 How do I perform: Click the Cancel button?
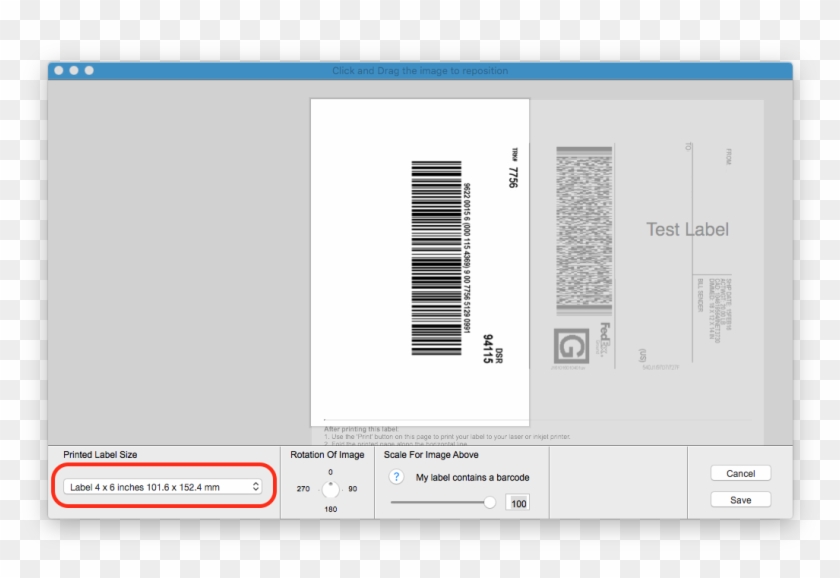[x=740, y=474]
